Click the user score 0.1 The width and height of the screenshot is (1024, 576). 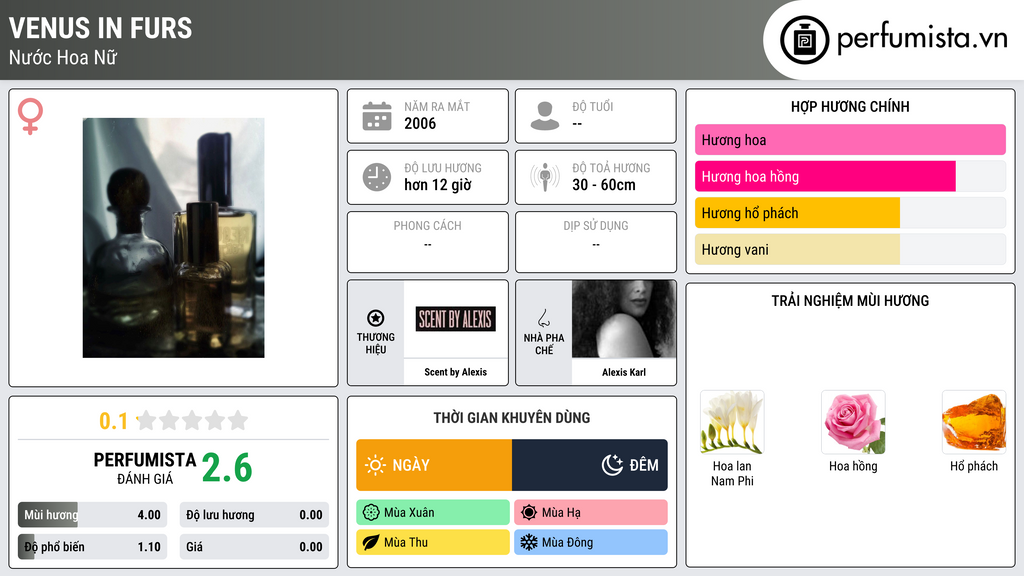[114, 421]
